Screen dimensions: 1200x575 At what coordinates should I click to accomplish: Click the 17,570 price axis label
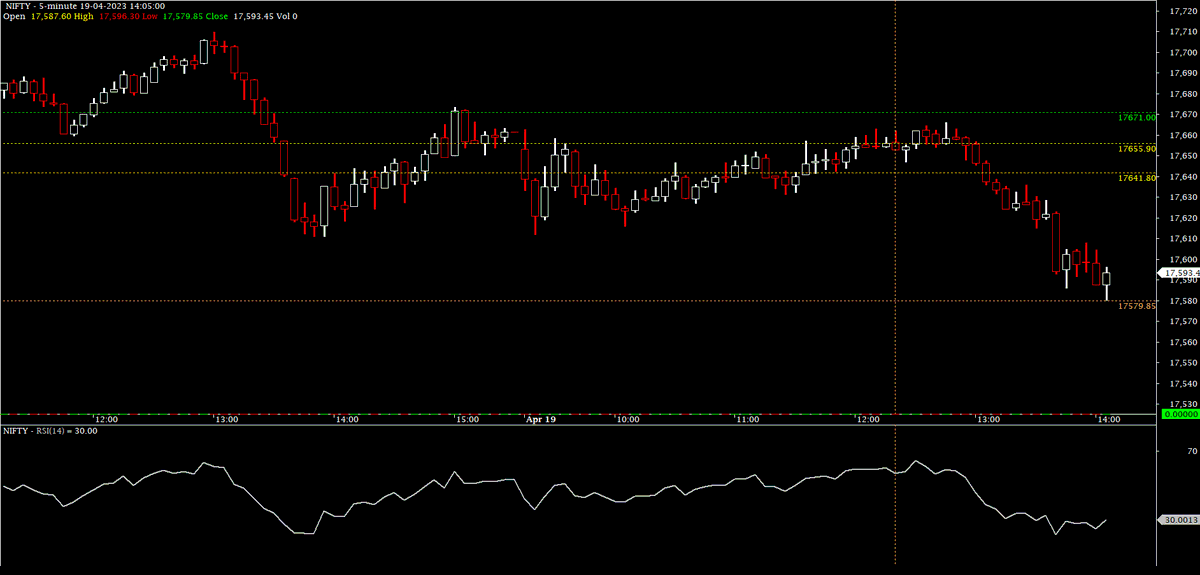1182,321
